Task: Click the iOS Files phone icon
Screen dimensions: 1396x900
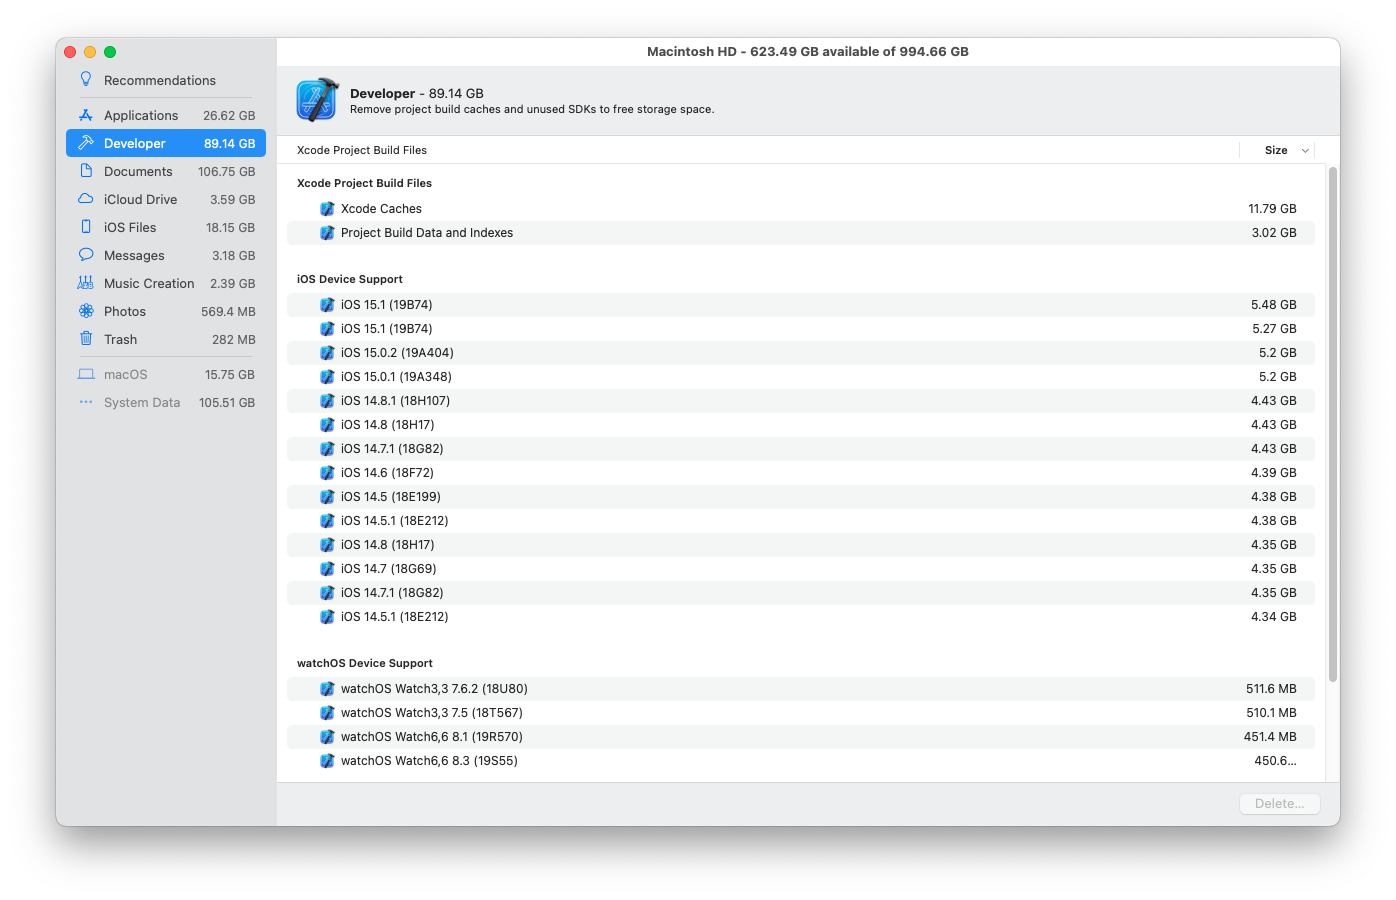Action: pyautogui.click(x=86, y=227)
